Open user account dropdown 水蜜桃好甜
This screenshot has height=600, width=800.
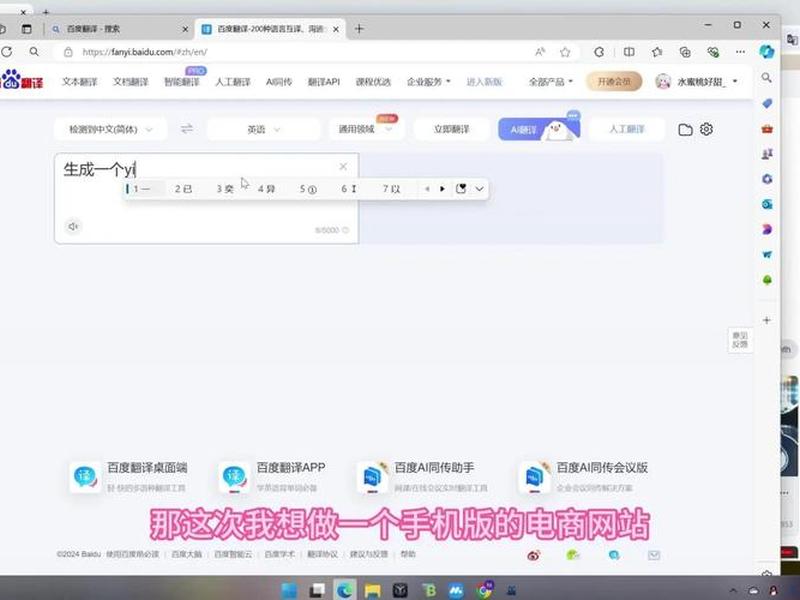(697, 82)
